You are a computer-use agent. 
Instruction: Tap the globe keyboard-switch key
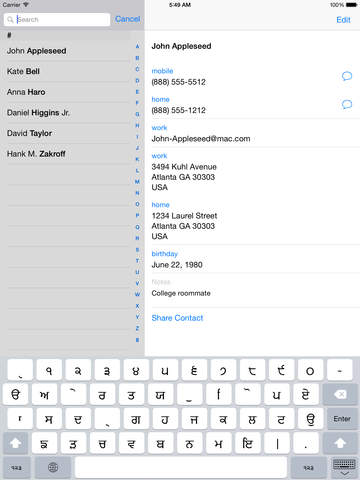53,468
